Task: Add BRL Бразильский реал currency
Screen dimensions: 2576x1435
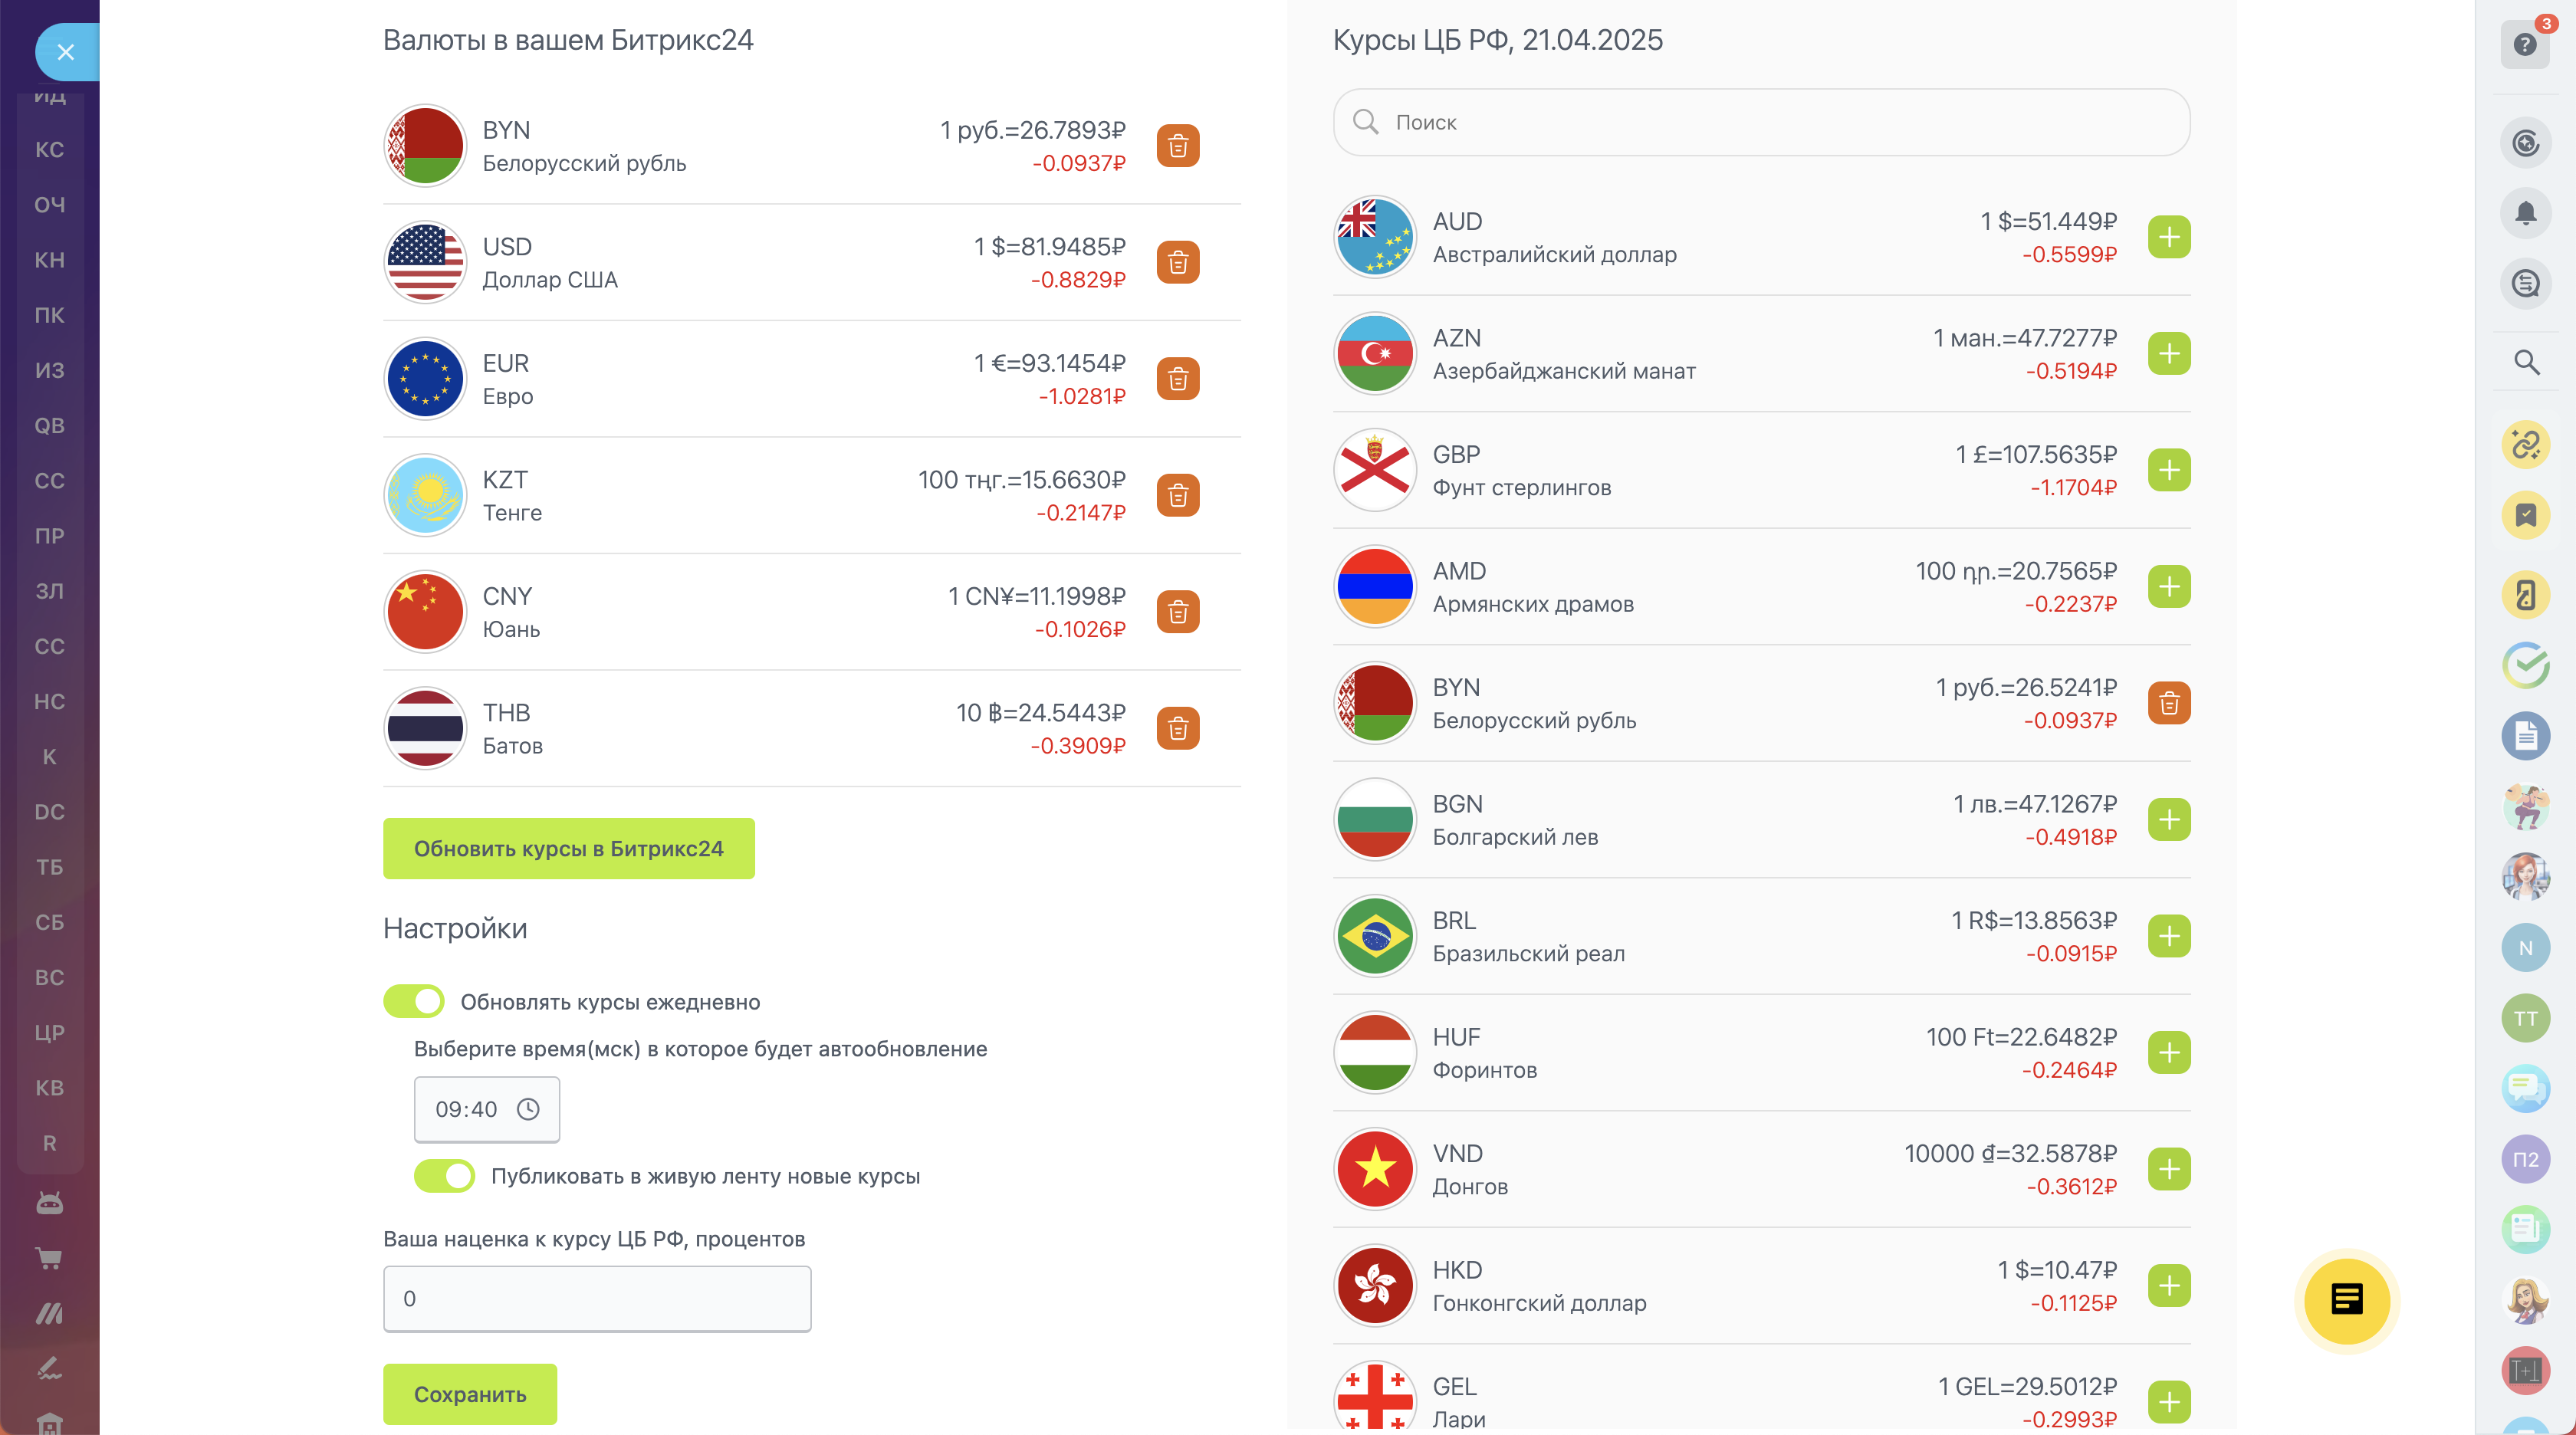Action: click(2168, 936)
